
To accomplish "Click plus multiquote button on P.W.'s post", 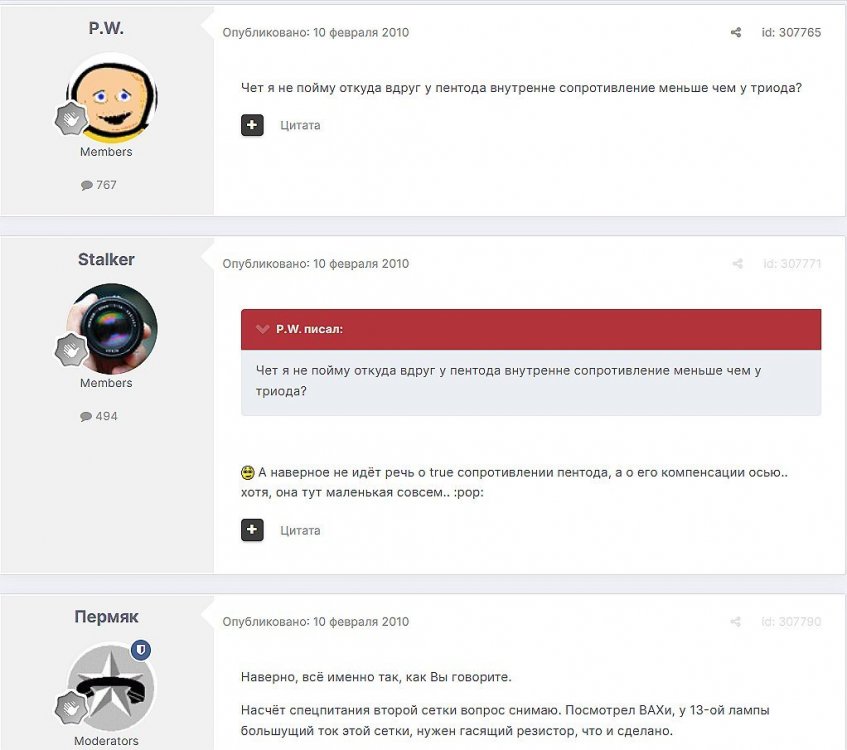I will [x=252, y=125].
